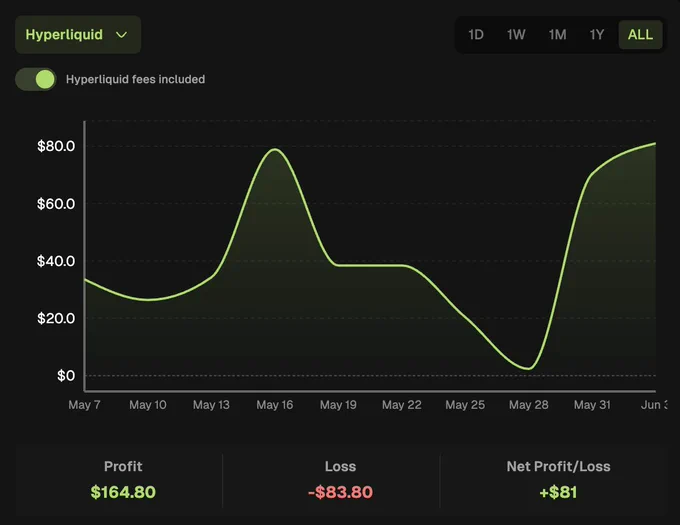The height and width of the screenshot is (525, 680).
Task: Select the 1D time range tab
Action: (x=476, y=35)
